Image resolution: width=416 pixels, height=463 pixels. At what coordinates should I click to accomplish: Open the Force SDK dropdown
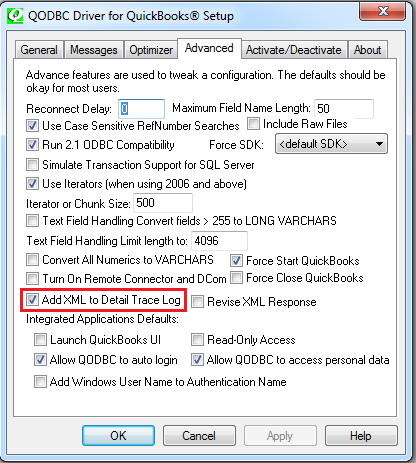(331, 144)
